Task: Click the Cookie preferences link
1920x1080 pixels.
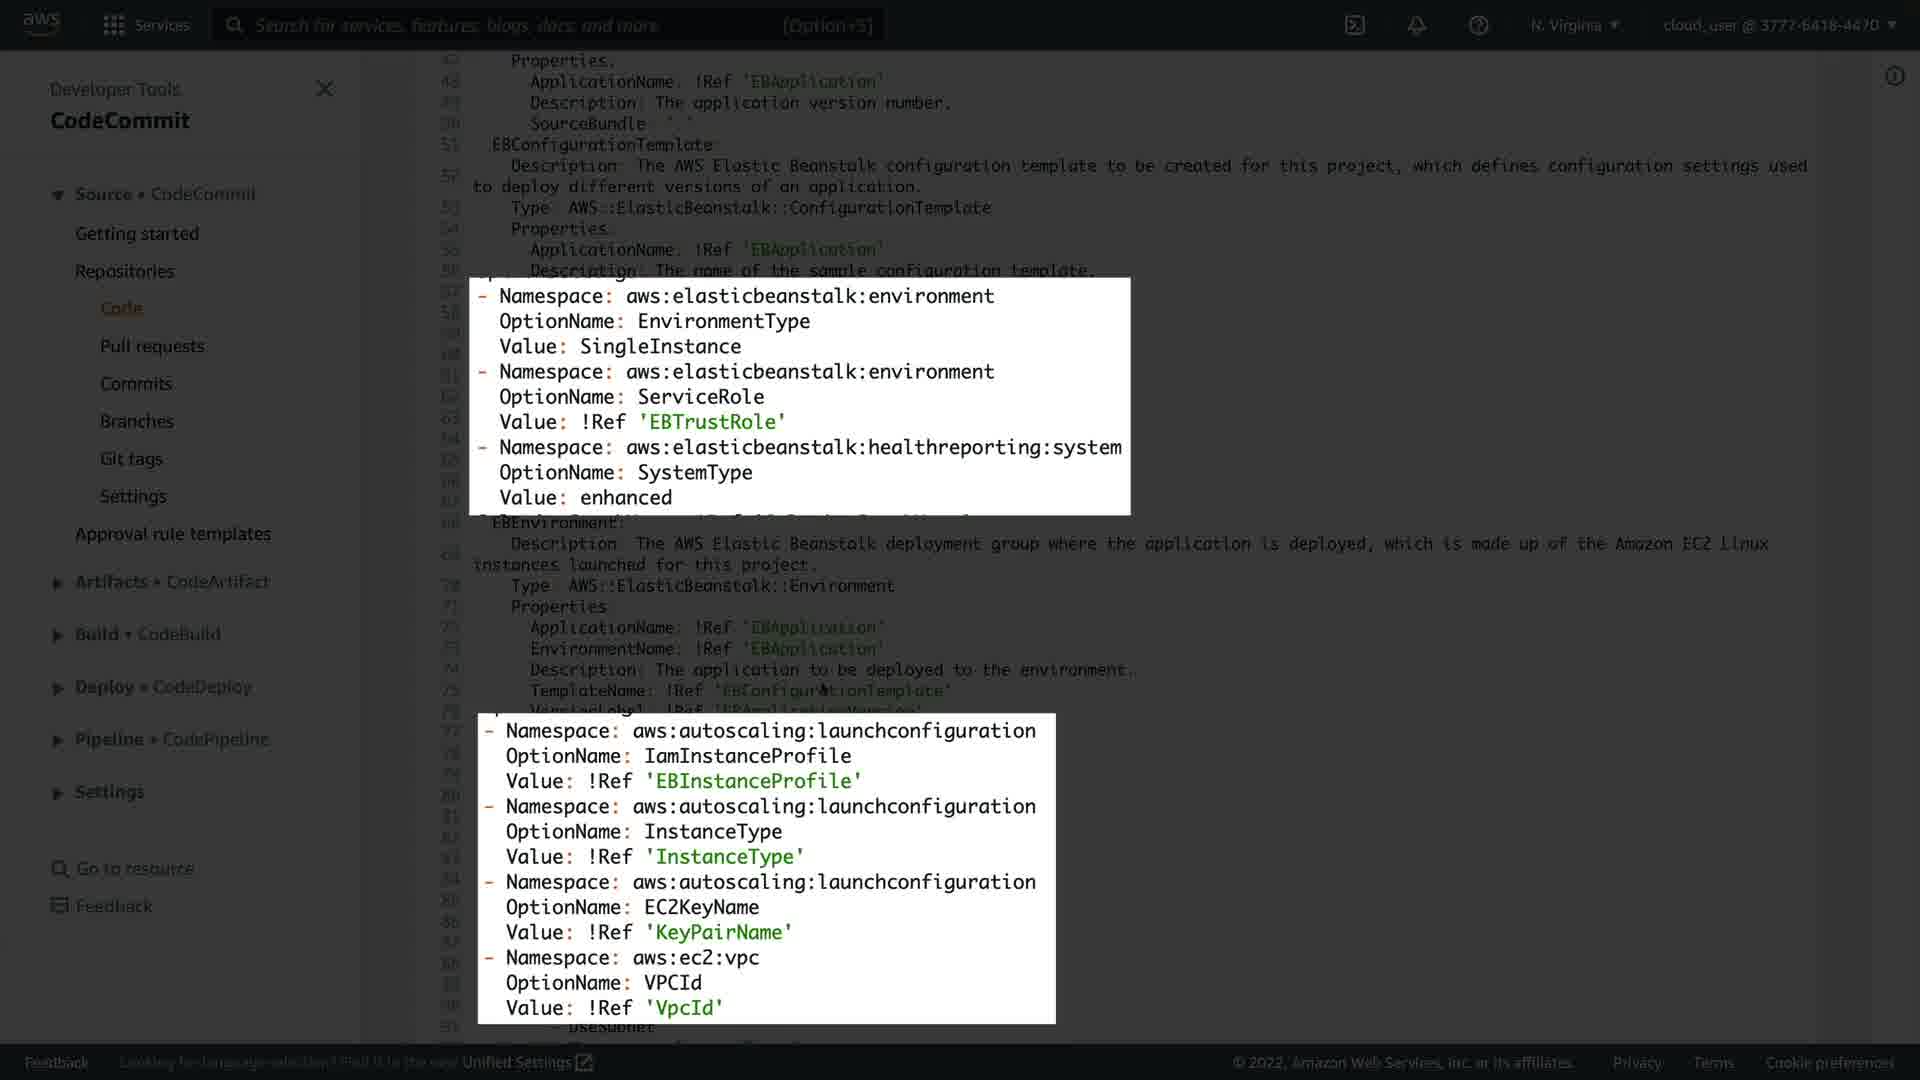Action: coord(1829,1062)
